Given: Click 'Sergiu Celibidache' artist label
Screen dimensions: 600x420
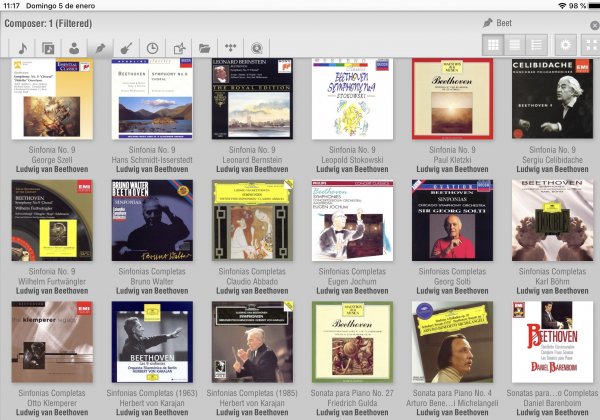Looking at the screenshot, I should [x=553, y=160].
